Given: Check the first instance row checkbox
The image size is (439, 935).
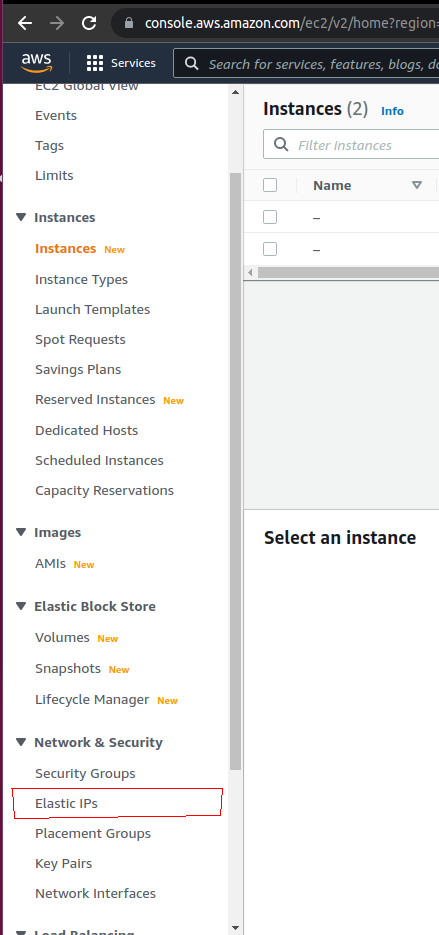Looking at the screenshot, I should coord(270,216).
